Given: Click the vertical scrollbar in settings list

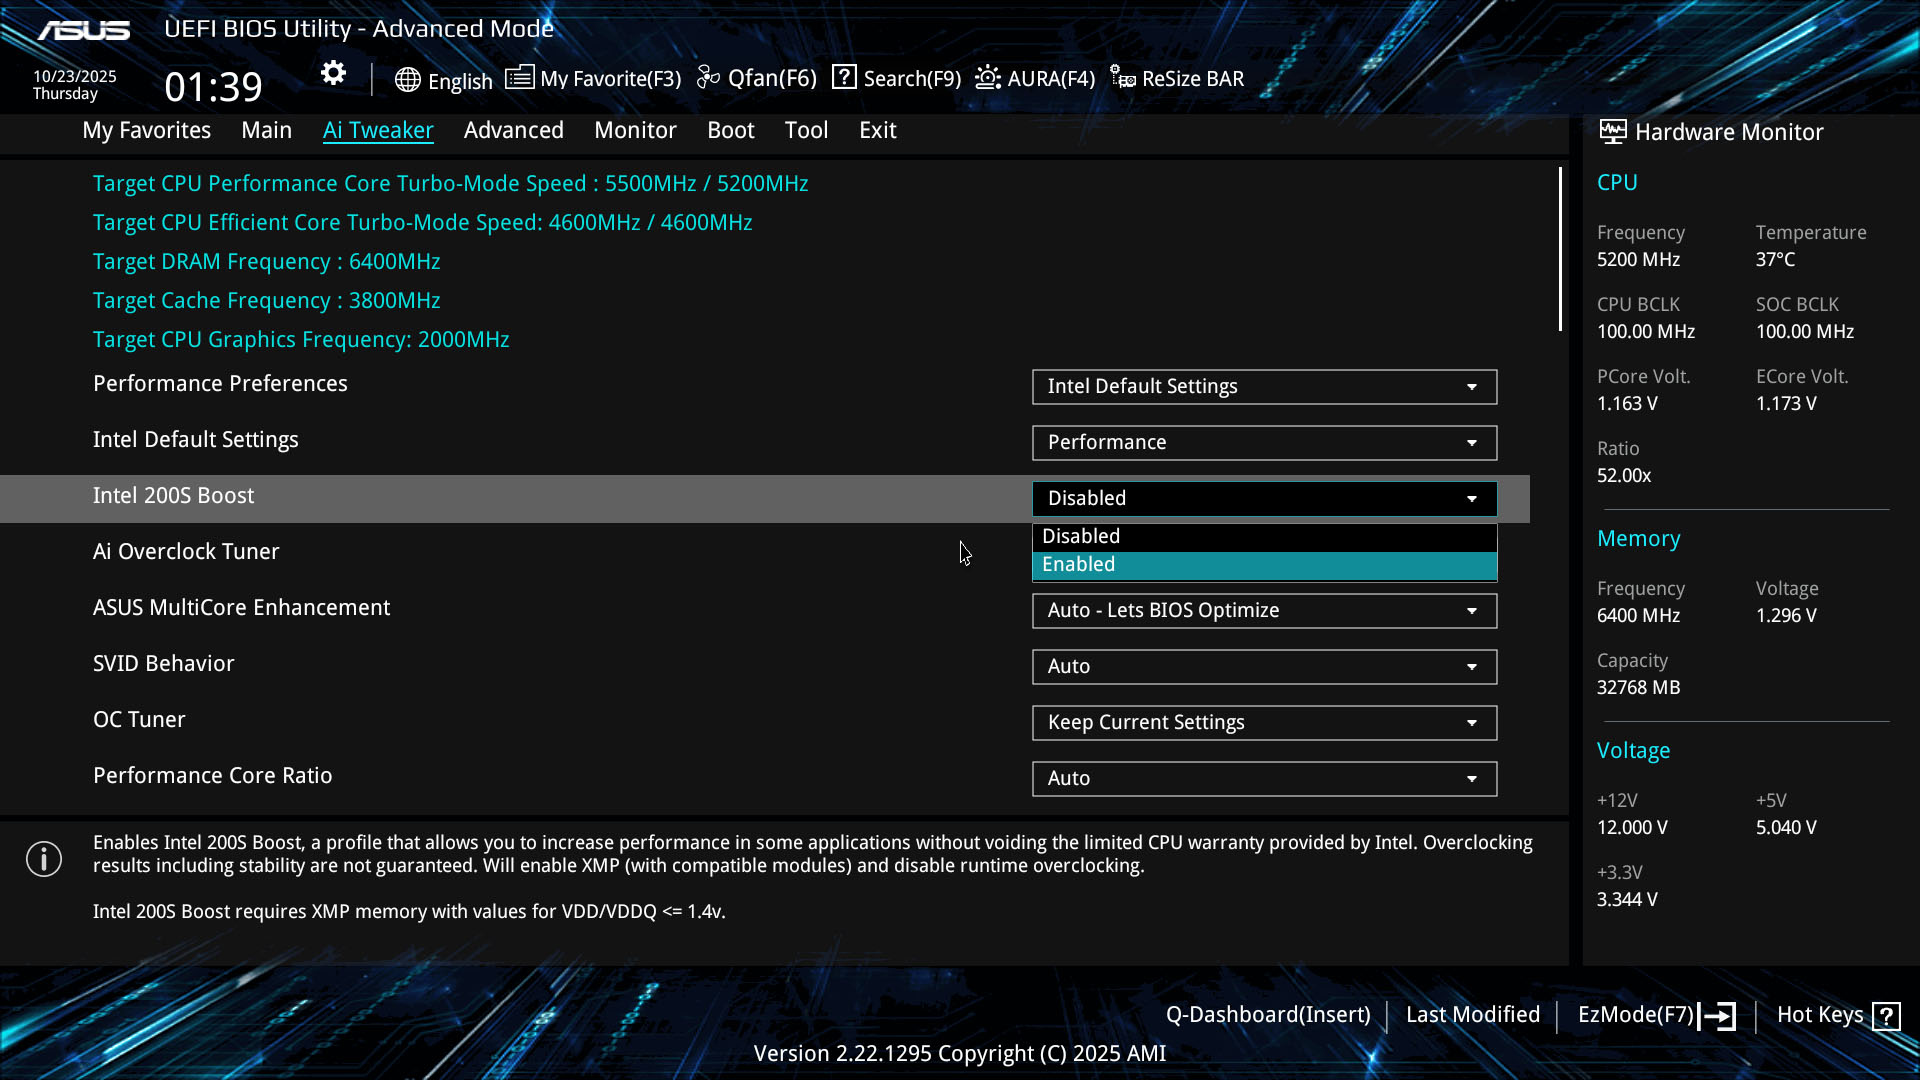Looking at the screenshot, I should [1560, 250].
